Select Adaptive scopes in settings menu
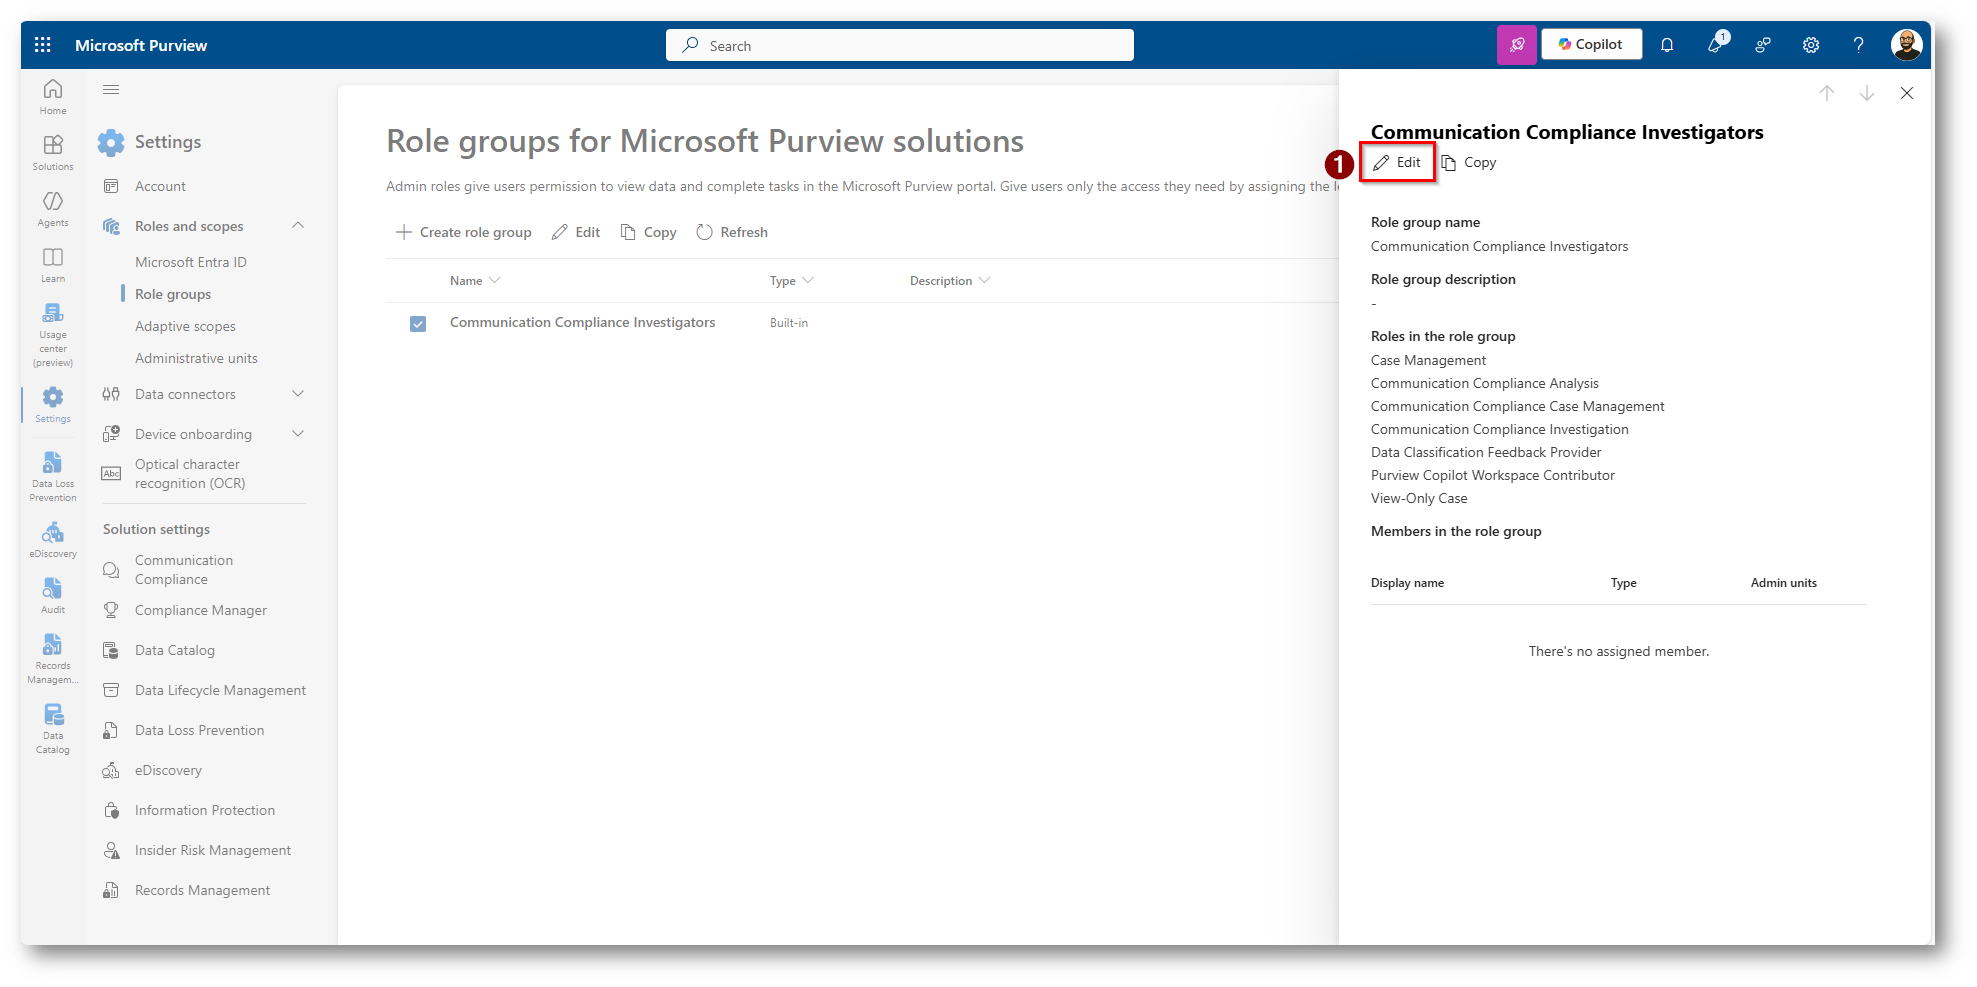The image size is (1977, 987). pyautogui.click(x=185, y=326)
